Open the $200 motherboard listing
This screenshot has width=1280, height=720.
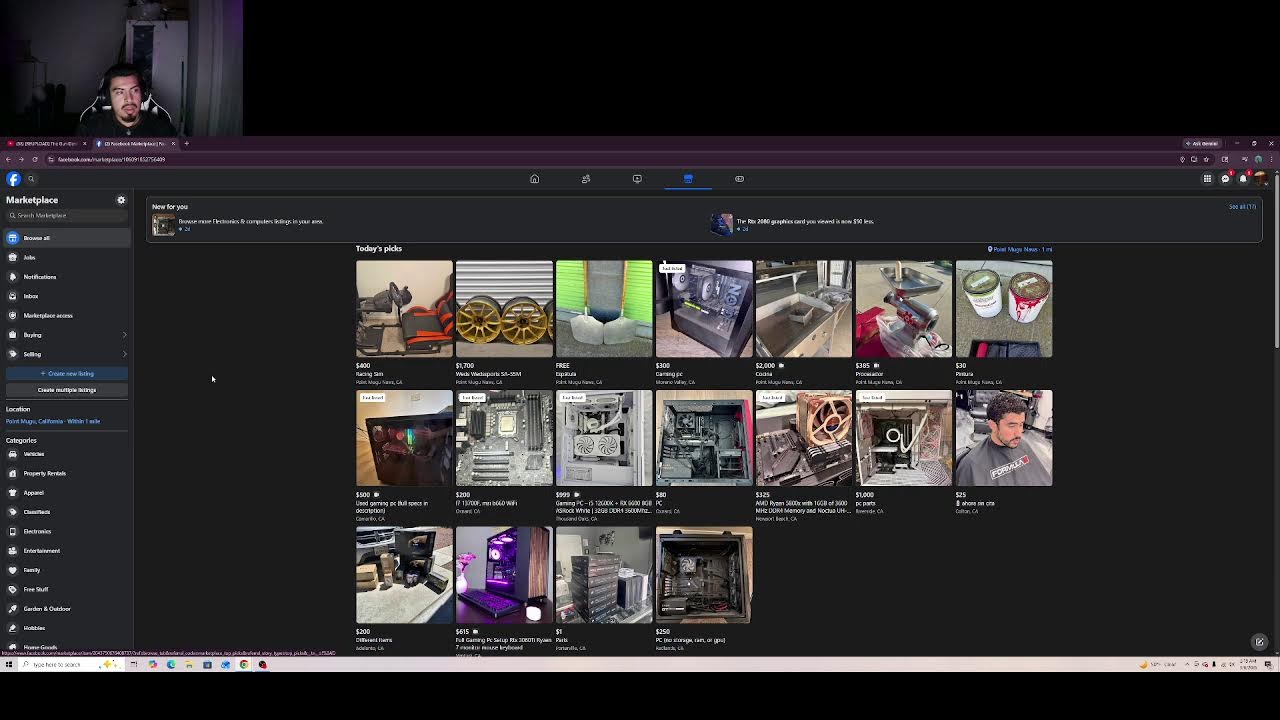[504, 452]
